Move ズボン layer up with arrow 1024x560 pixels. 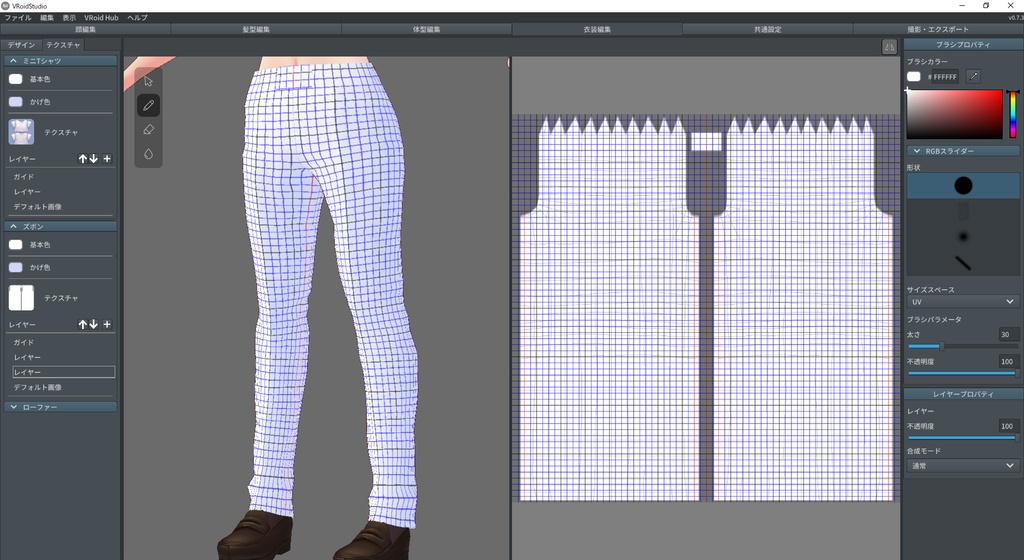coord(82,324)
